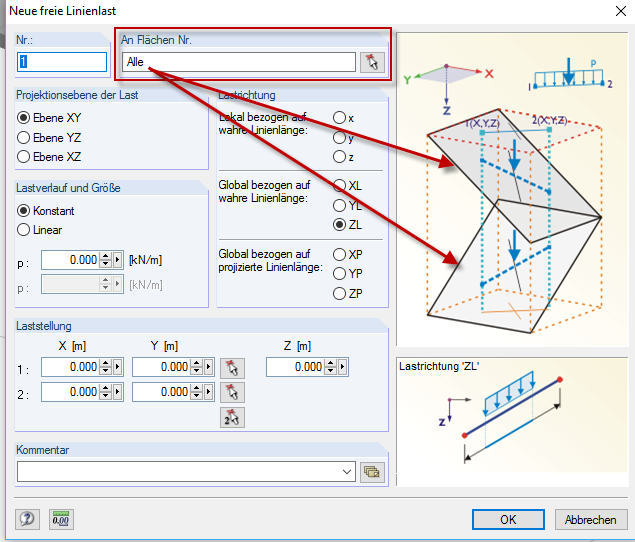Select projected load direction XP
The height and width of the screenshot is (542, 635).
[x=347, y=255]
